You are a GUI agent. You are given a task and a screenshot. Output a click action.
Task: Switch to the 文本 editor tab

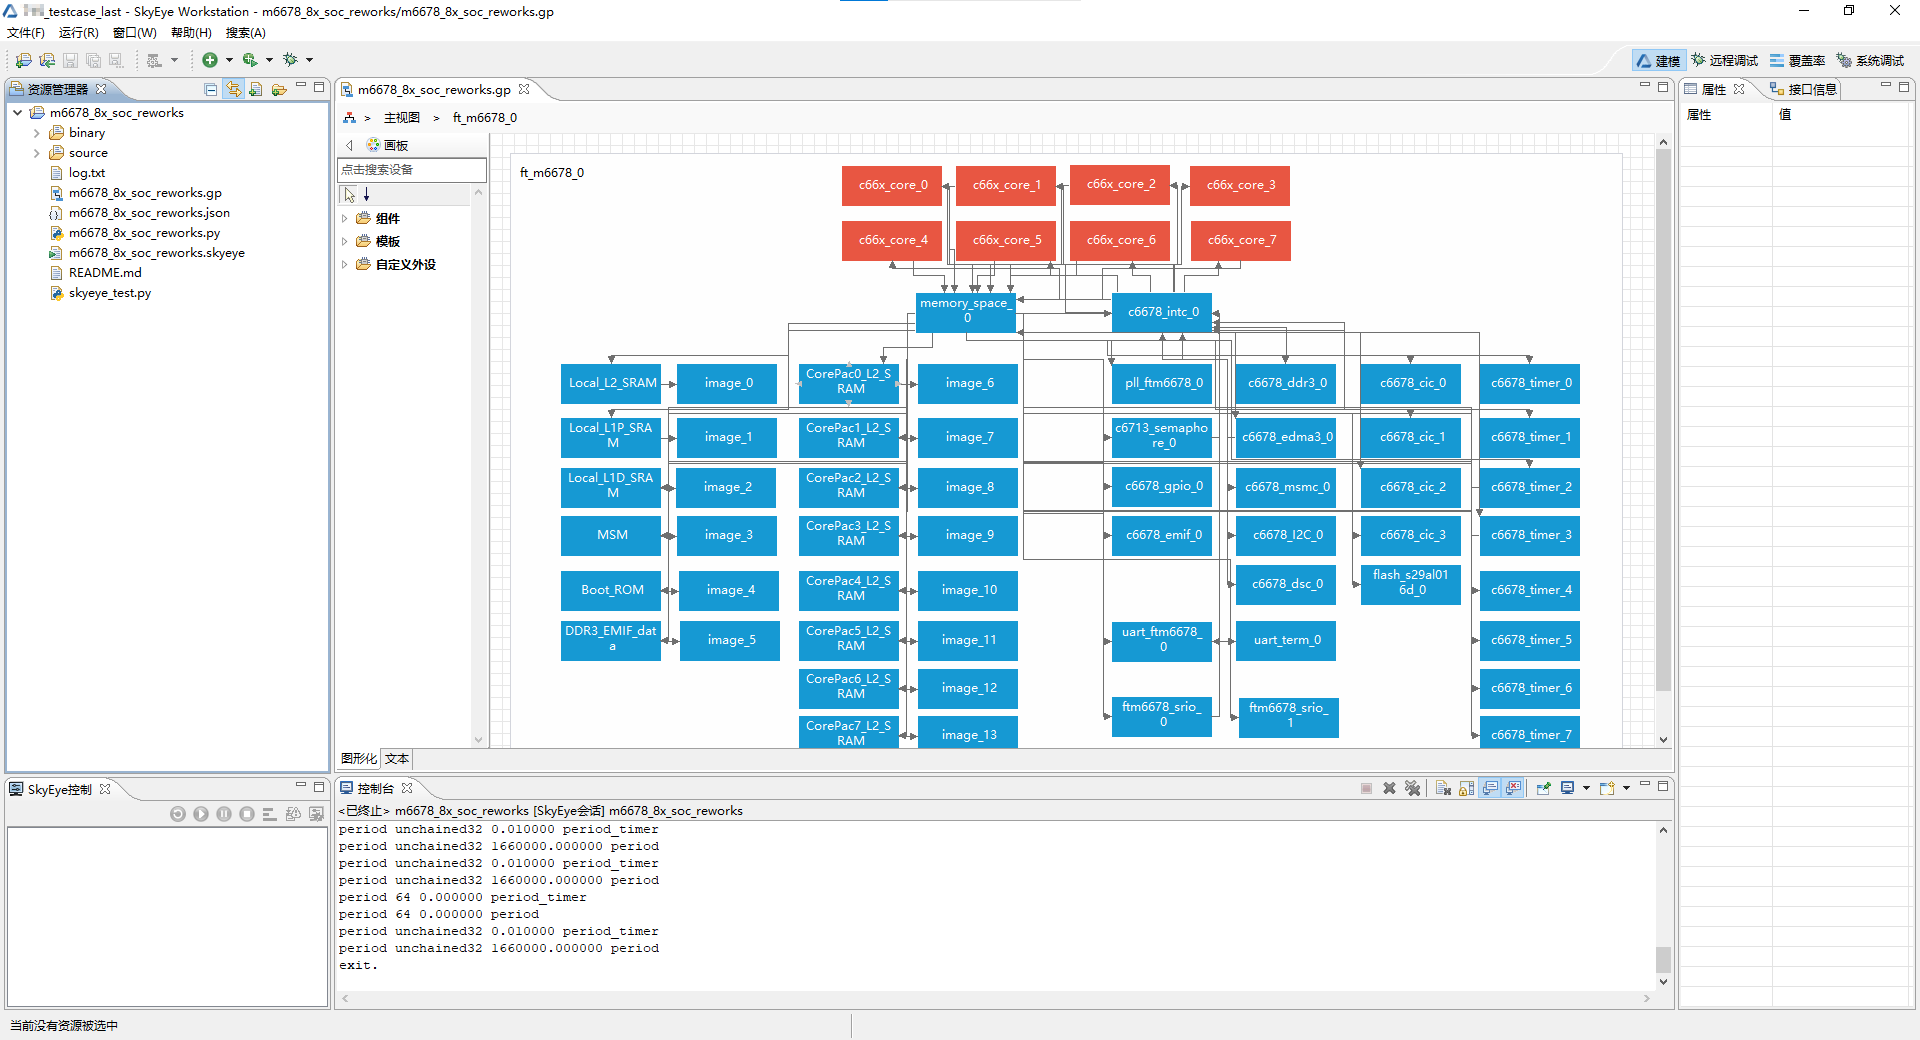click(397, 759)
